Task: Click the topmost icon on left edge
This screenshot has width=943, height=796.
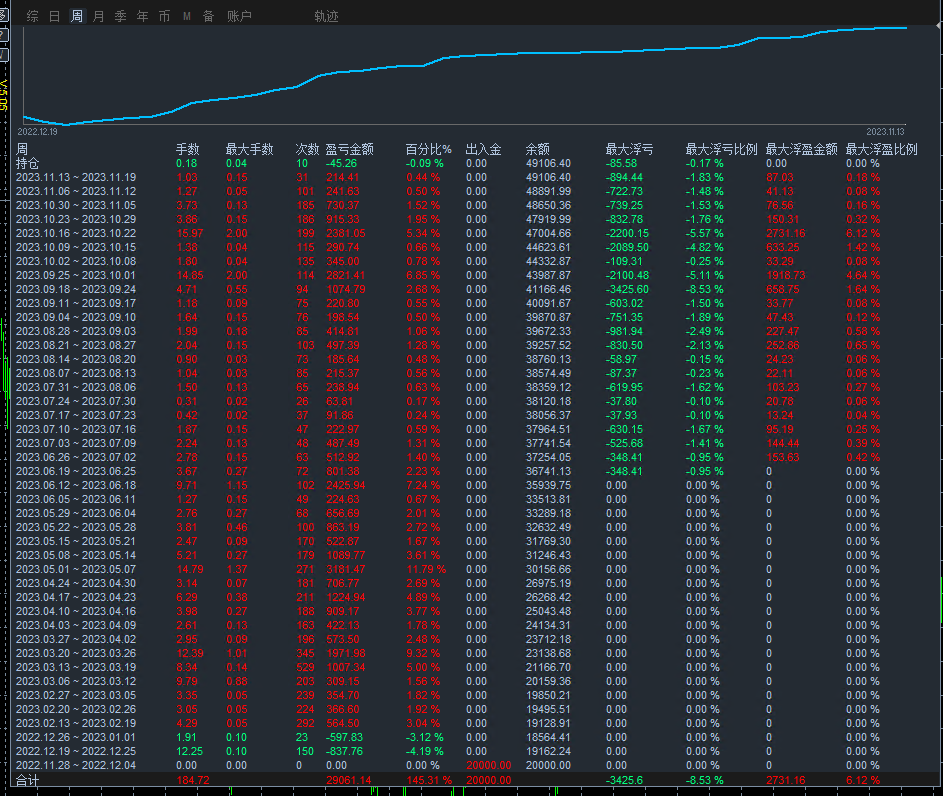Action: click(3, 14)
